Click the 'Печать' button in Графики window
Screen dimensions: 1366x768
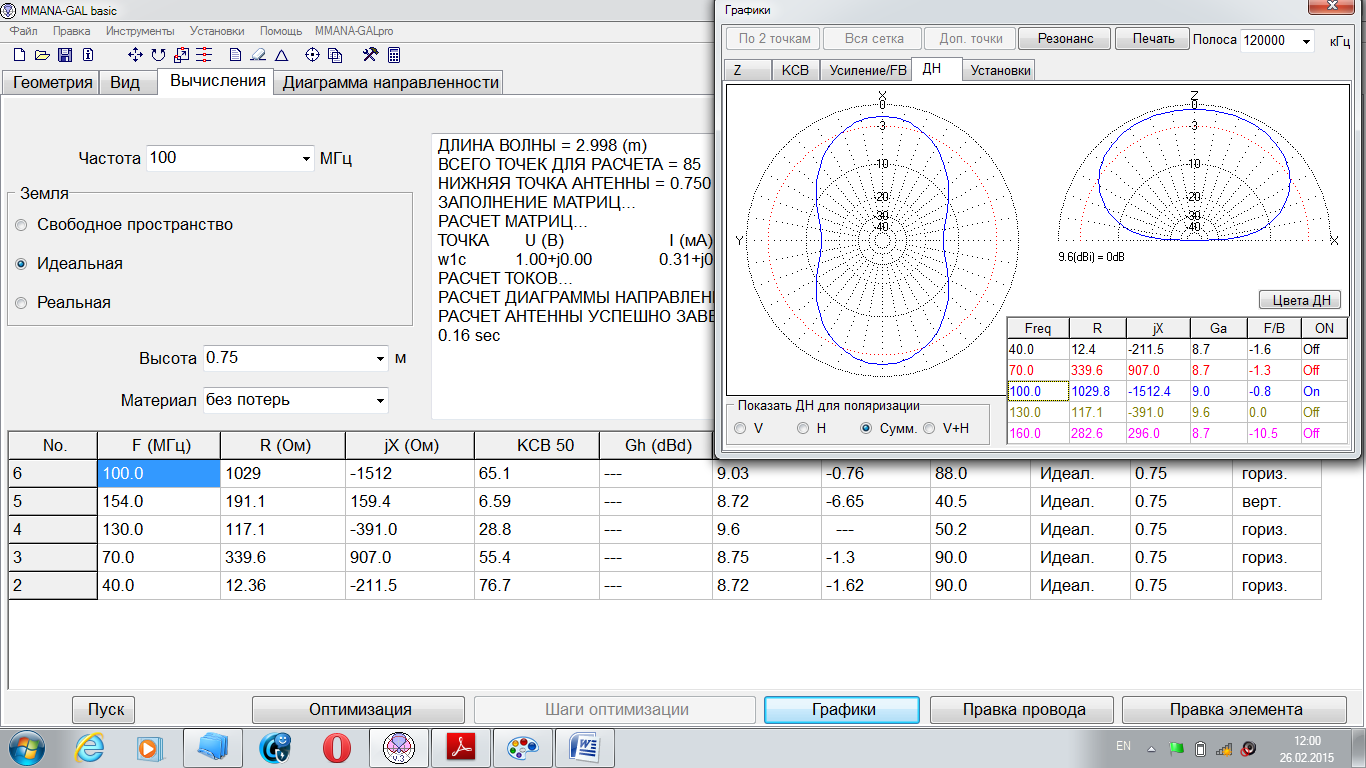tap(1153, 39)
